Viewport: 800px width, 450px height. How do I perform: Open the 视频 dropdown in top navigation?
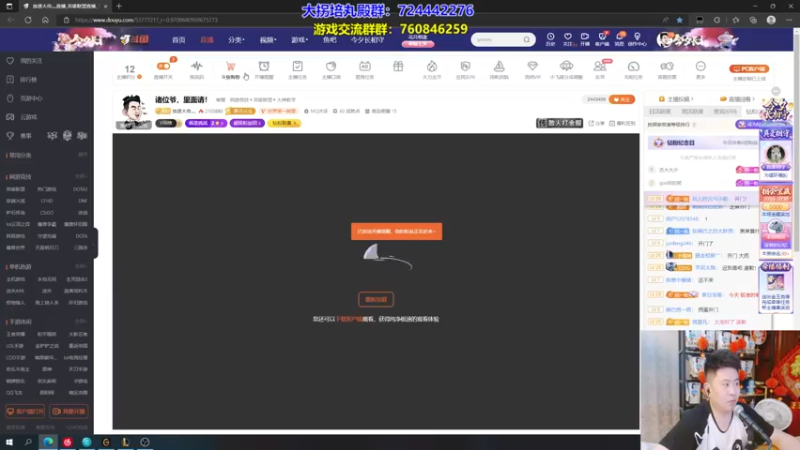[x=268, y=40]
